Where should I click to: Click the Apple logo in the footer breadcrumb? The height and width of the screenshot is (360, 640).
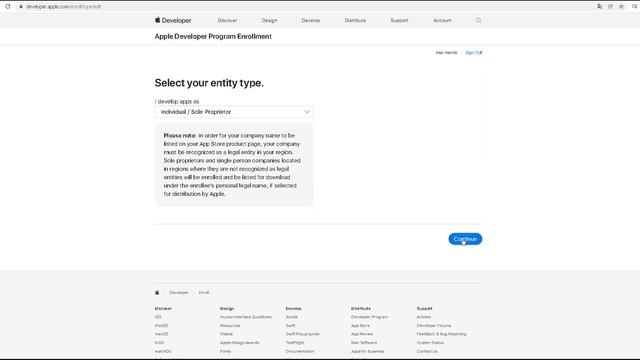click(157, 292)
